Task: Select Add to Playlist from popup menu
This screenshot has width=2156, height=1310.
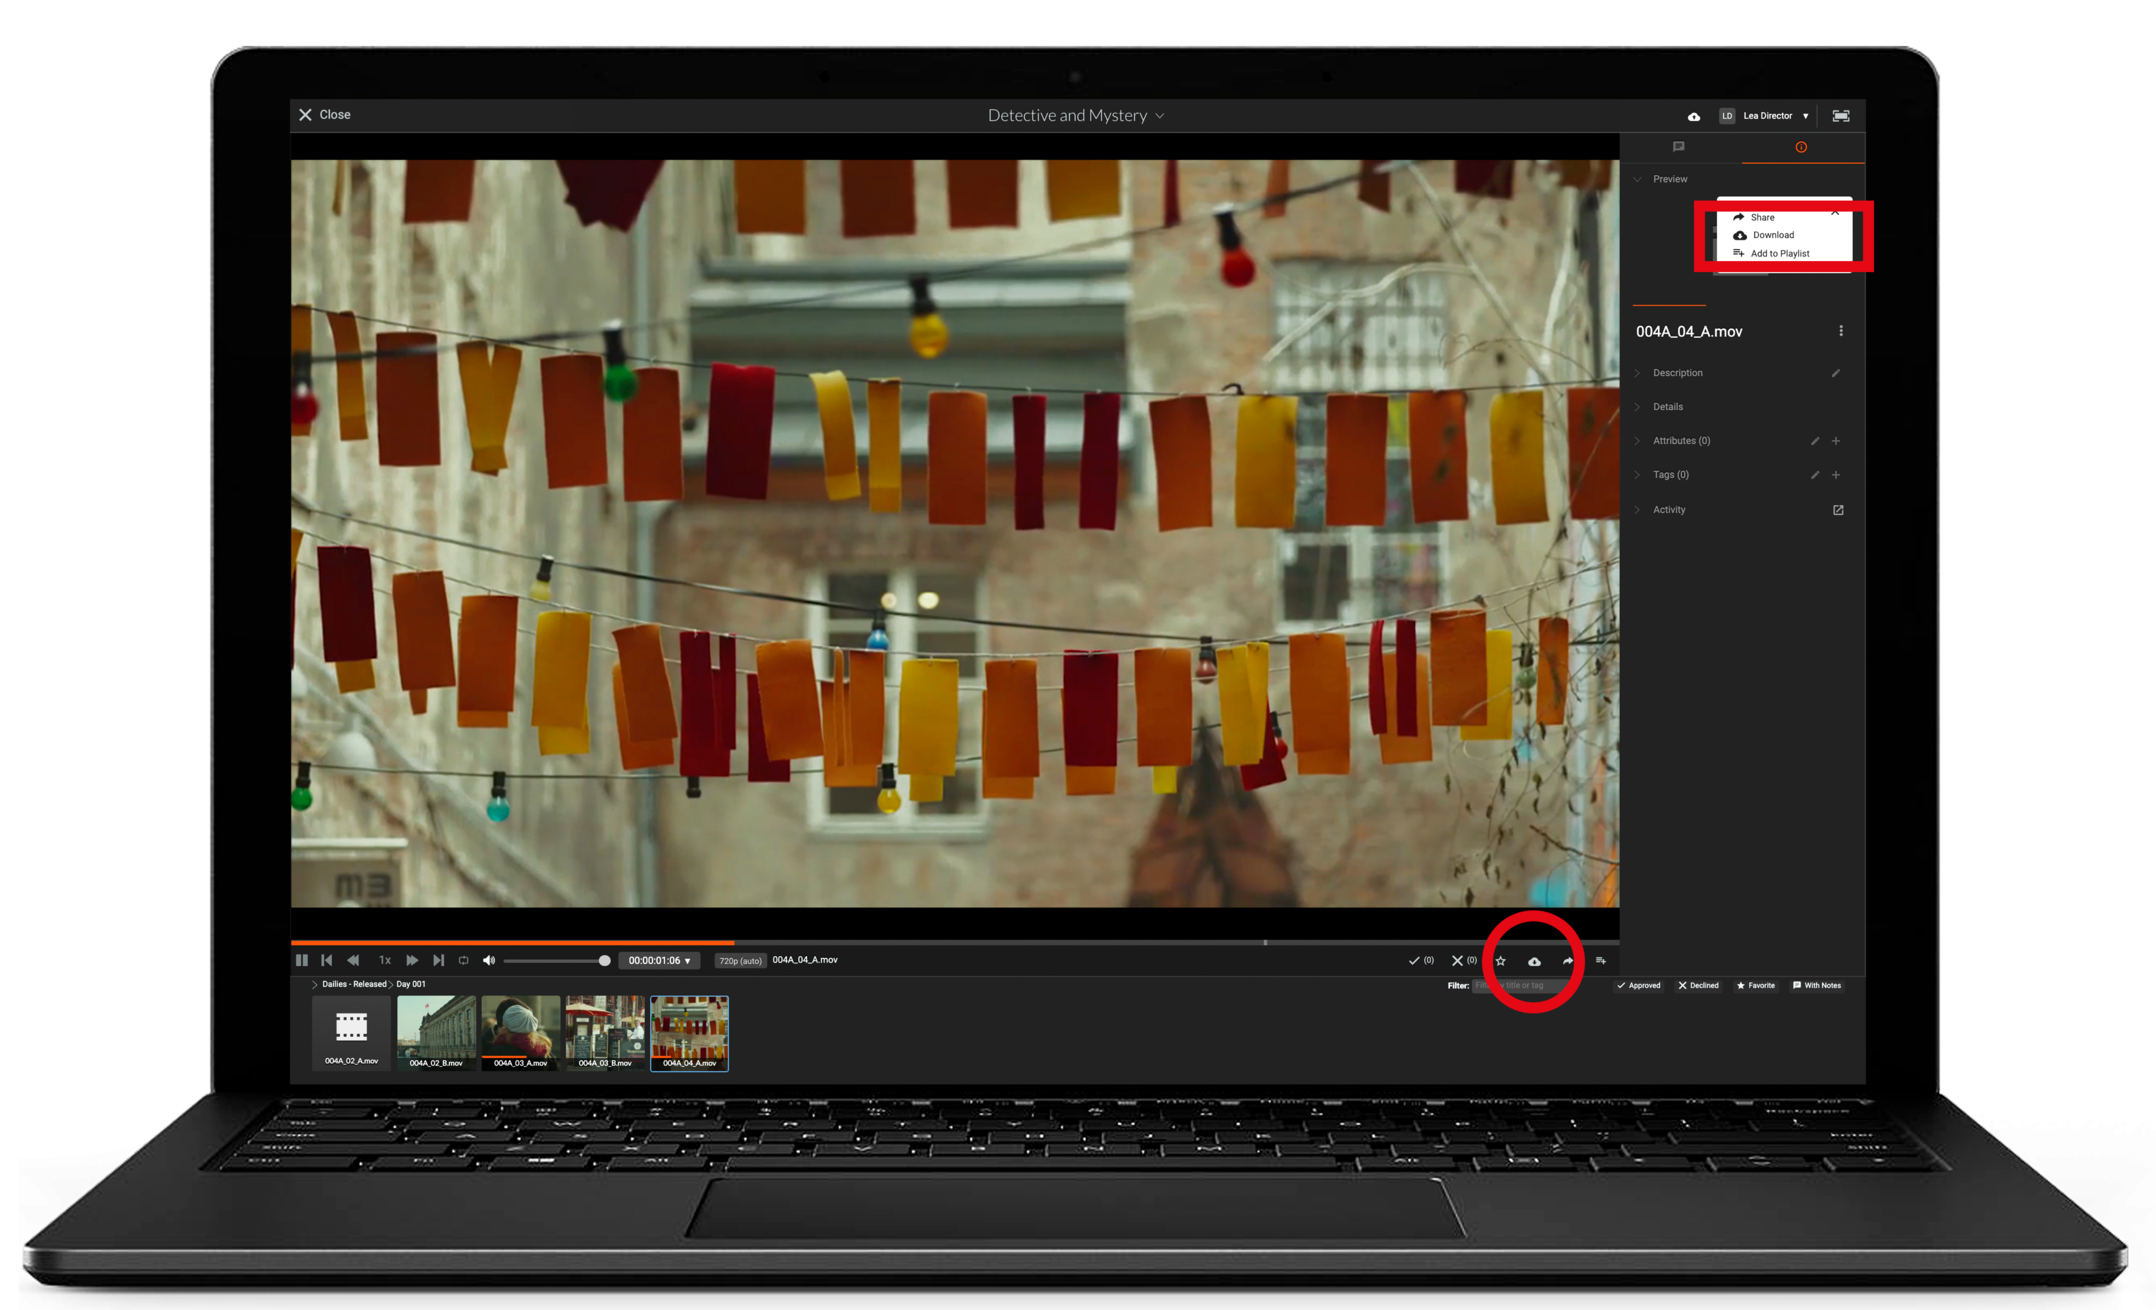Action: click(x=1778, y=254)
